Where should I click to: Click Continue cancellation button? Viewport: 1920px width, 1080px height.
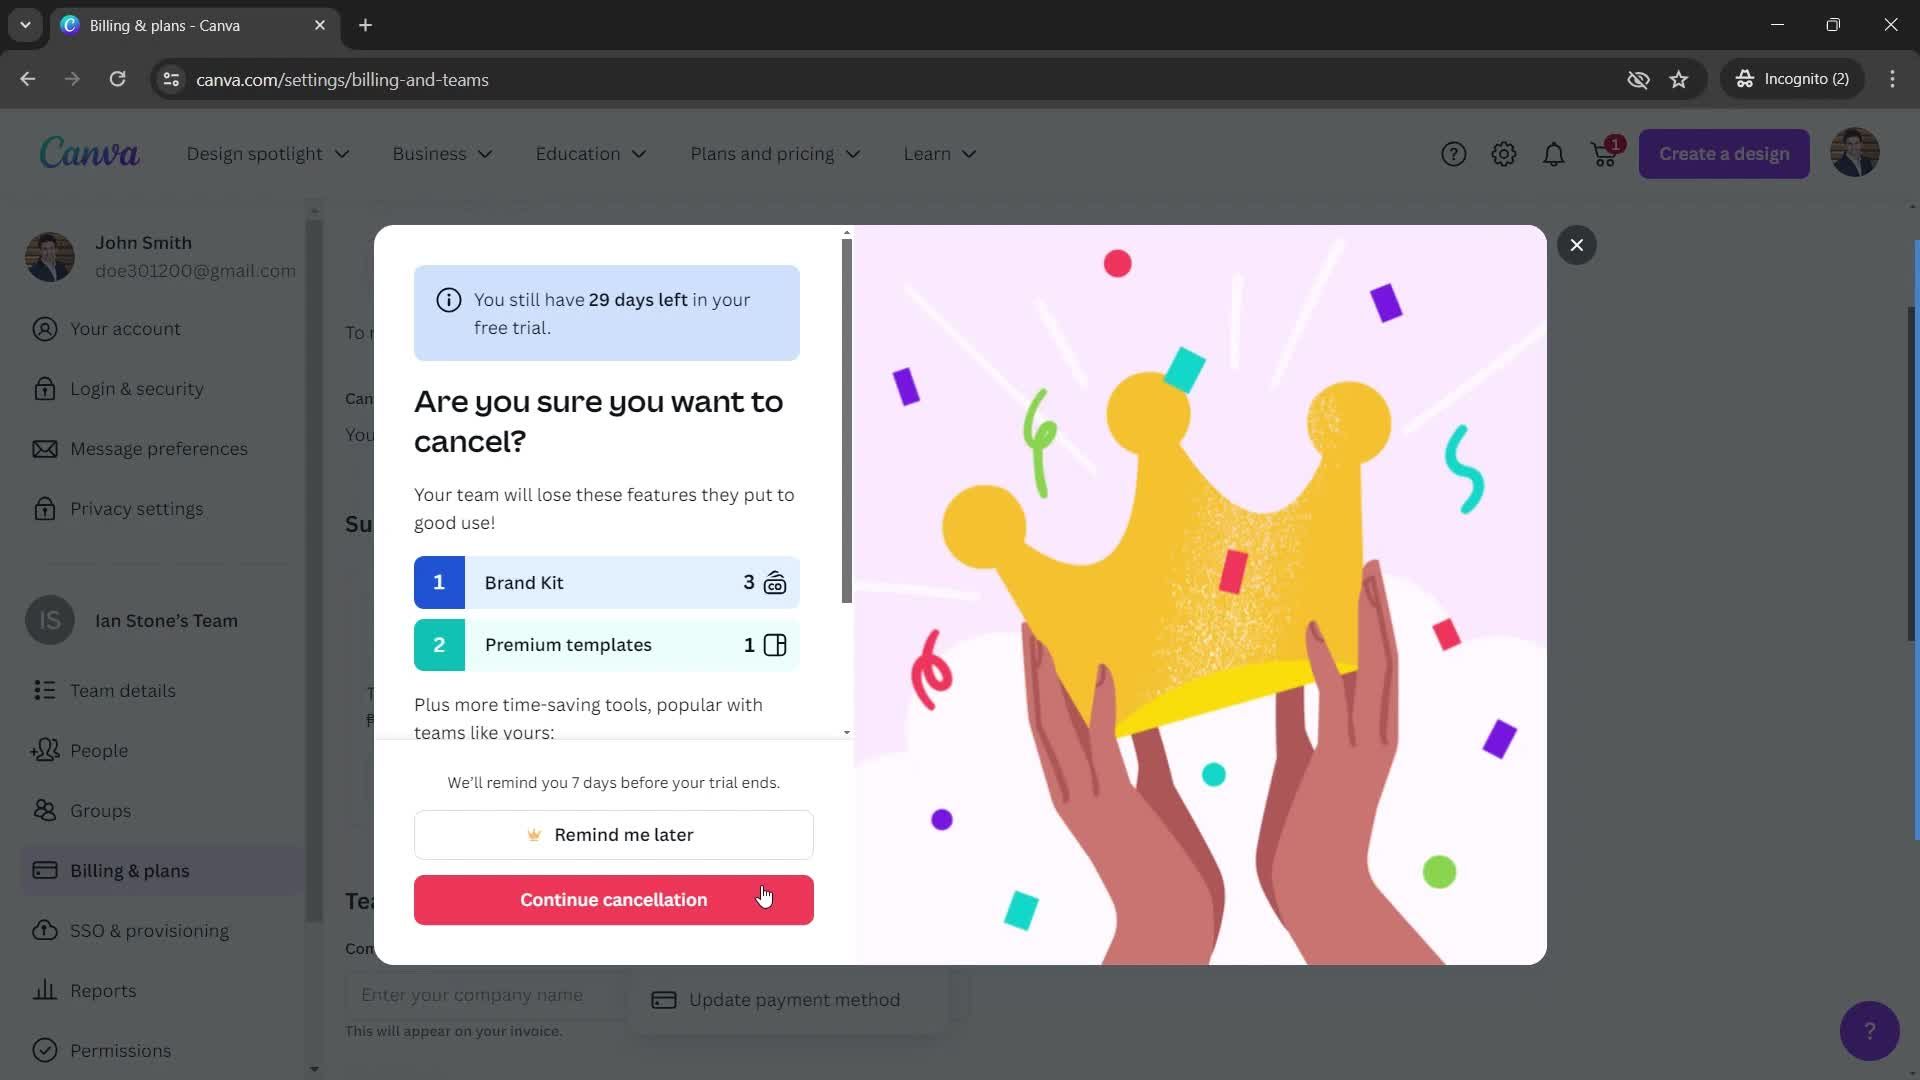(613, 899)
